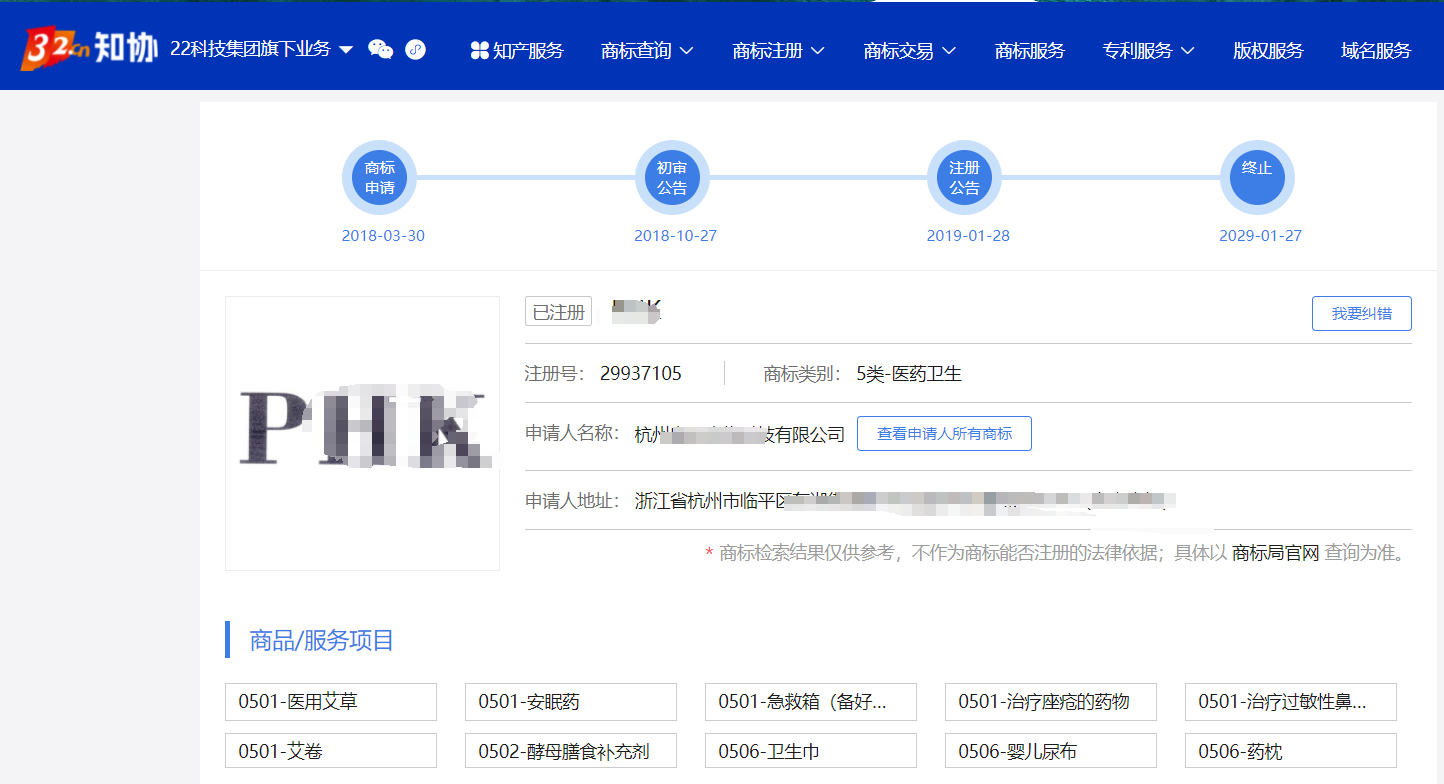The image size is (1444, 784).
Task: Click the 初审公告 timeline step circle
Action: 672,178
